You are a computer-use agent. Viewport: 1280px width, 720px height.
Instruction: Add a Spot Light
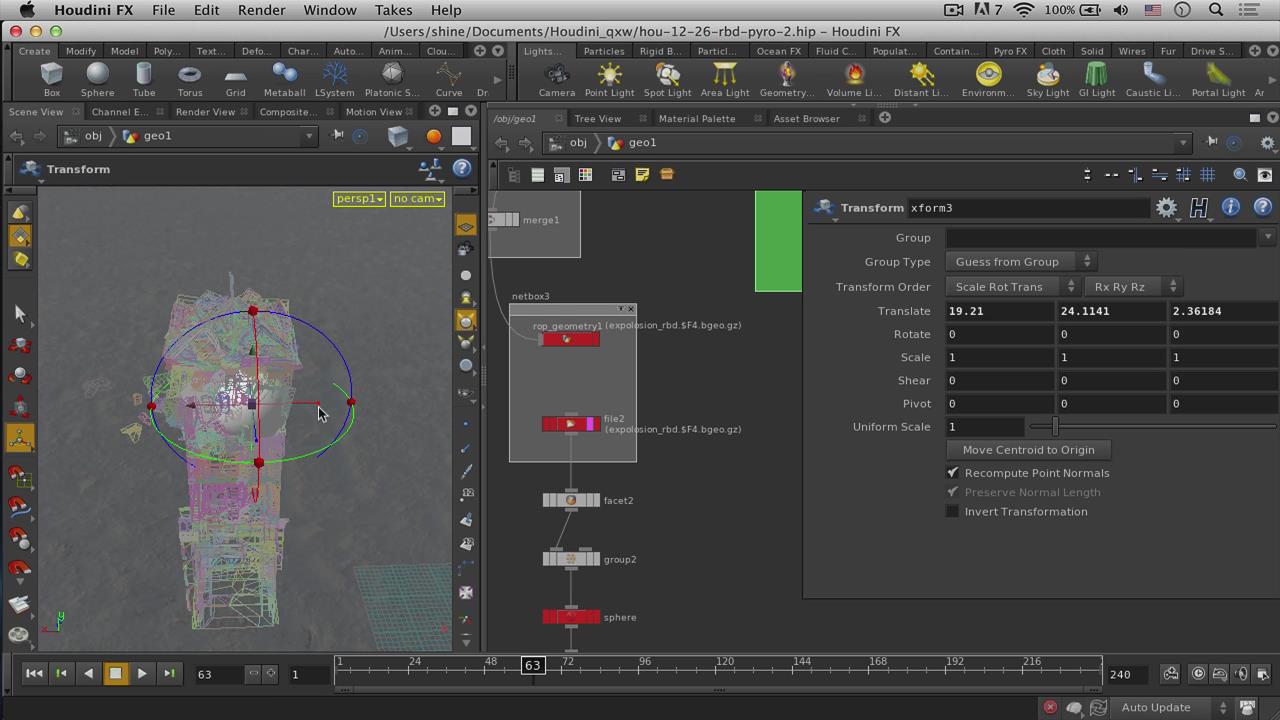pyautogui.click(x=667, y=80)
